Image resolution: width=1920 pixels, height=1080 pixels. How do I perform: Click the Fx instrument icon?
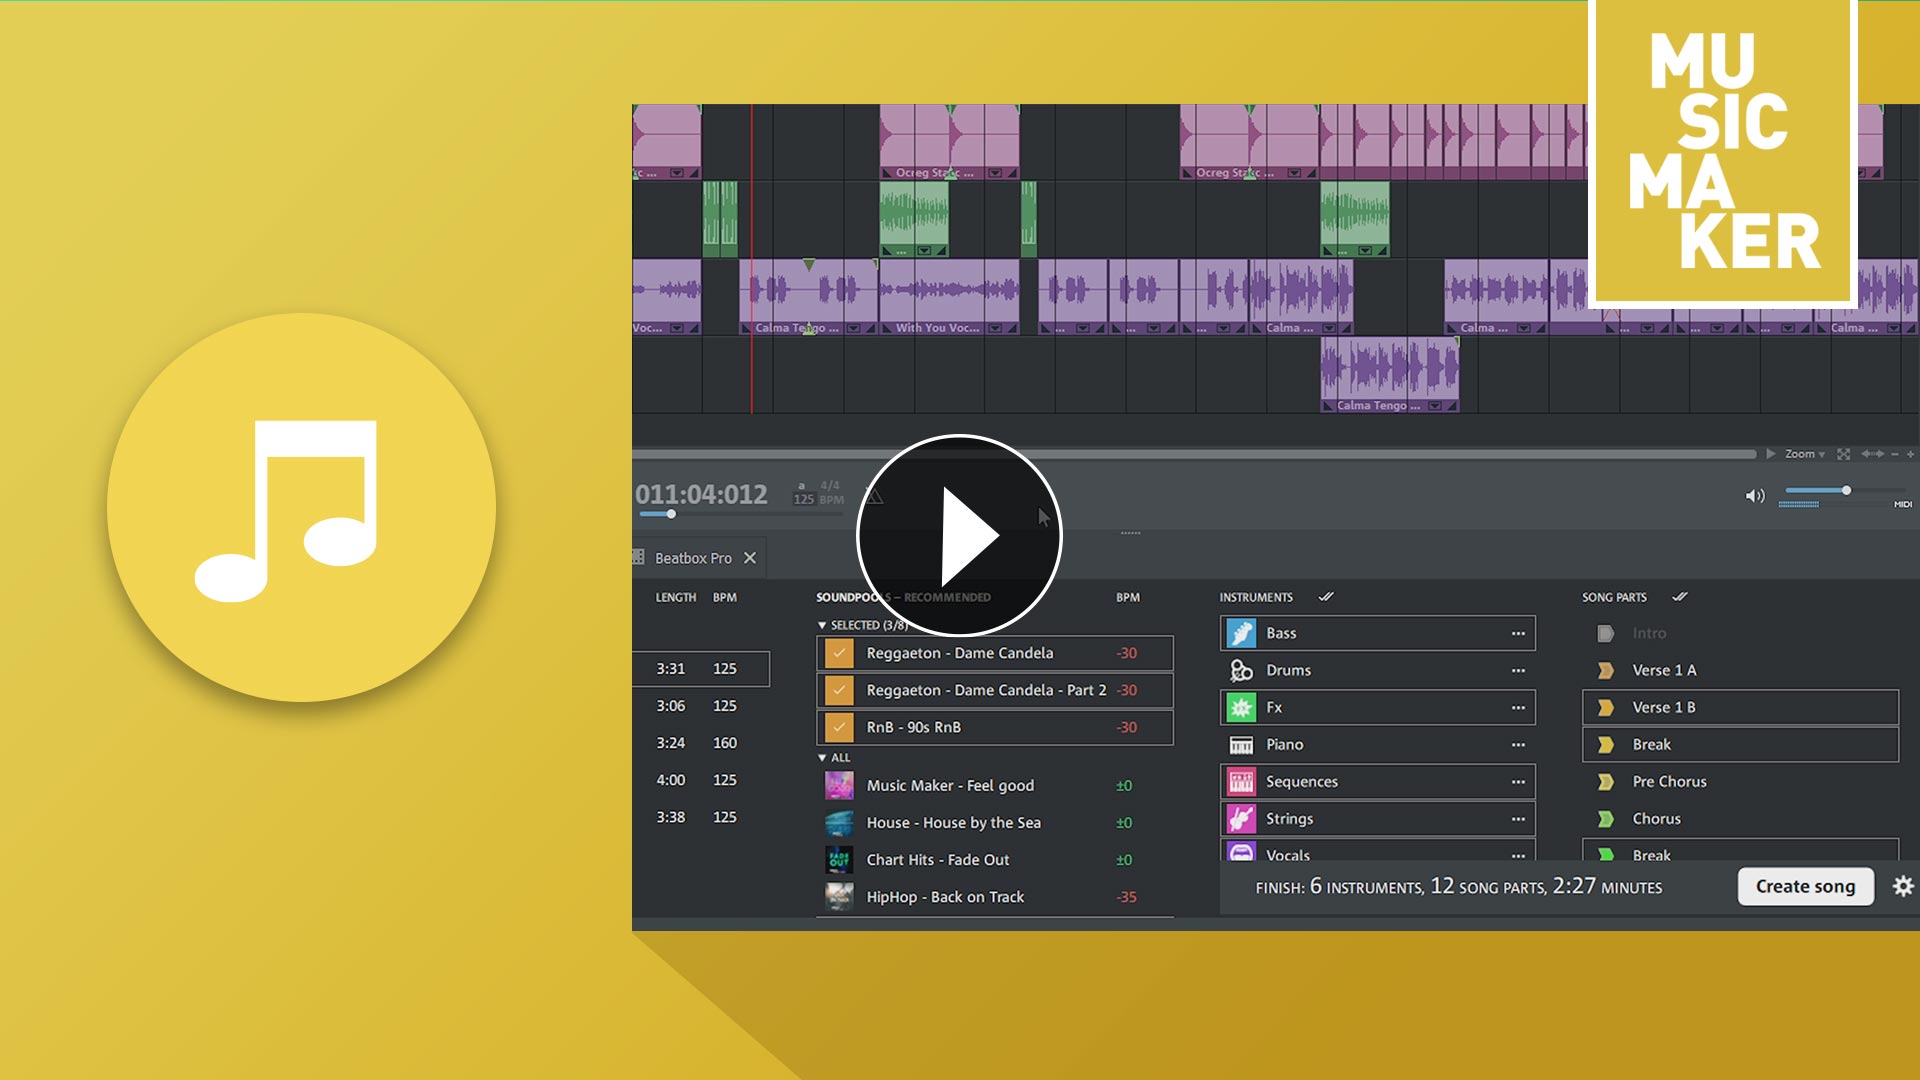click(x=1240, y=707)
